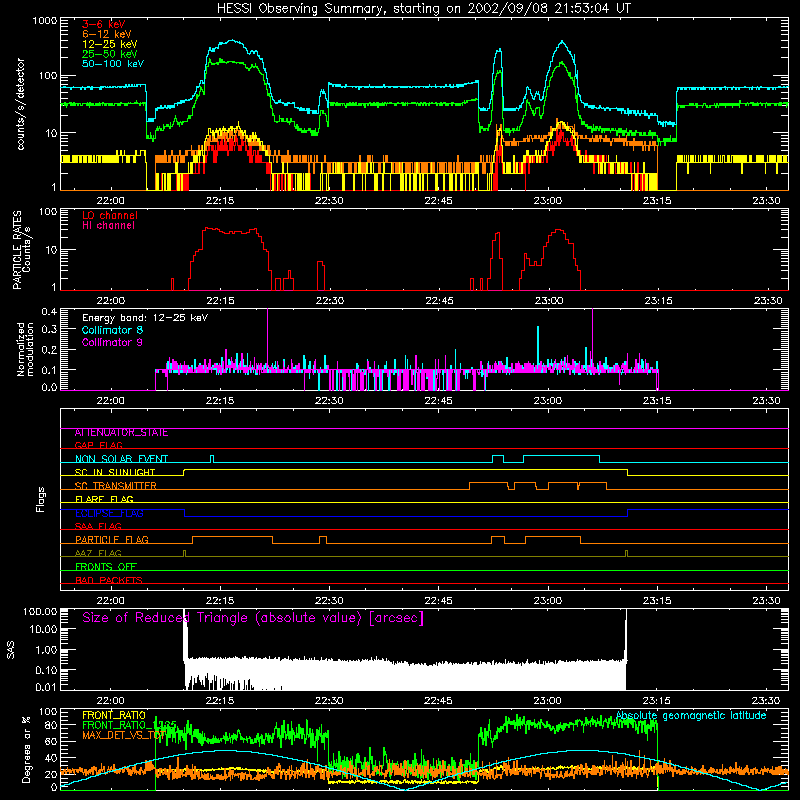Select the PARTICLE_FLAG label
Screen dimensions: 800x800
click(x=112, y=540)
